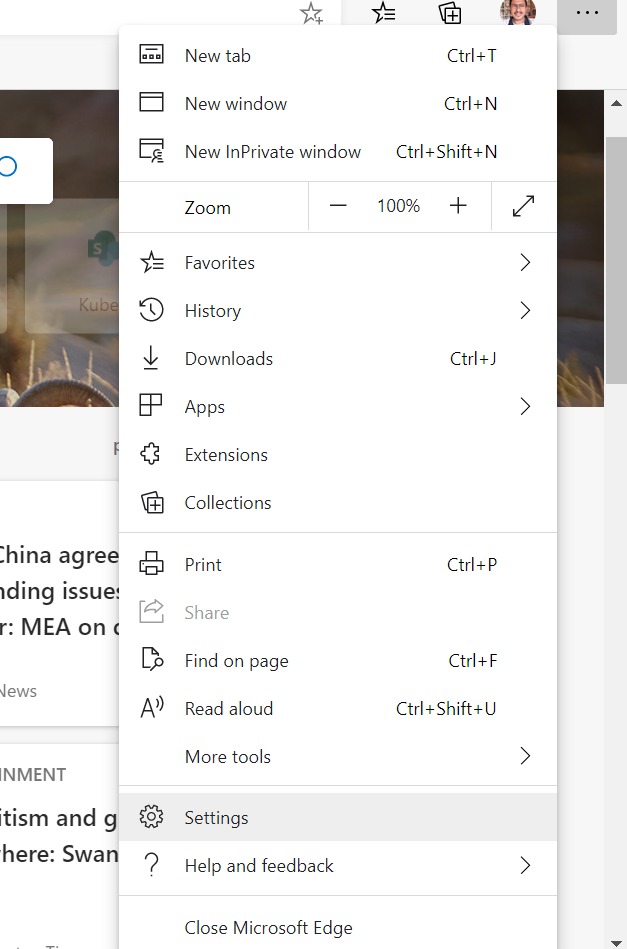Open a New InPrivate window
Image resolution: width=627 pixels, height=949 pixels.
272,151
